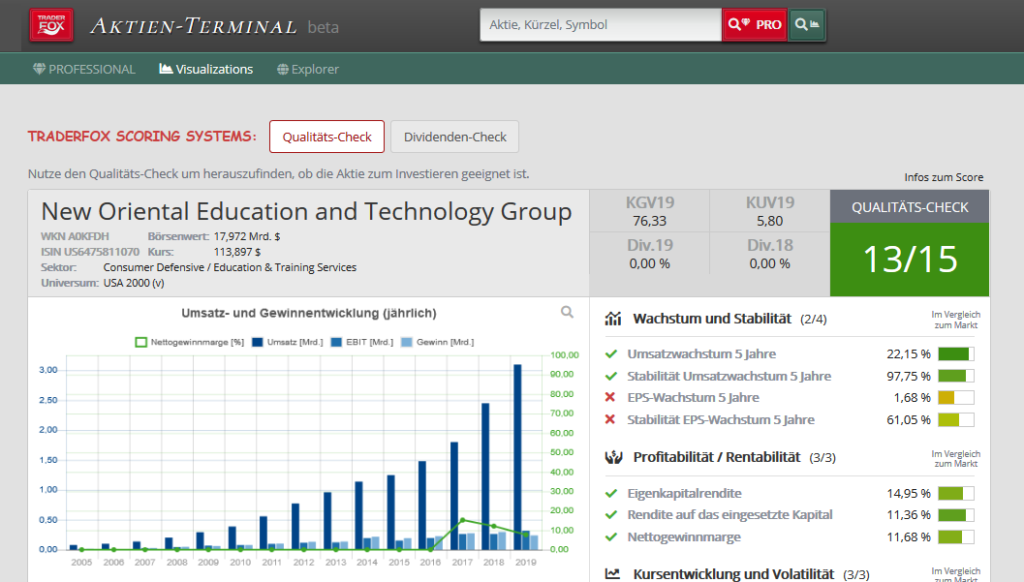
Task: Click the Nettogewinnmarge row check mark
Action: [x=611, y=537]
